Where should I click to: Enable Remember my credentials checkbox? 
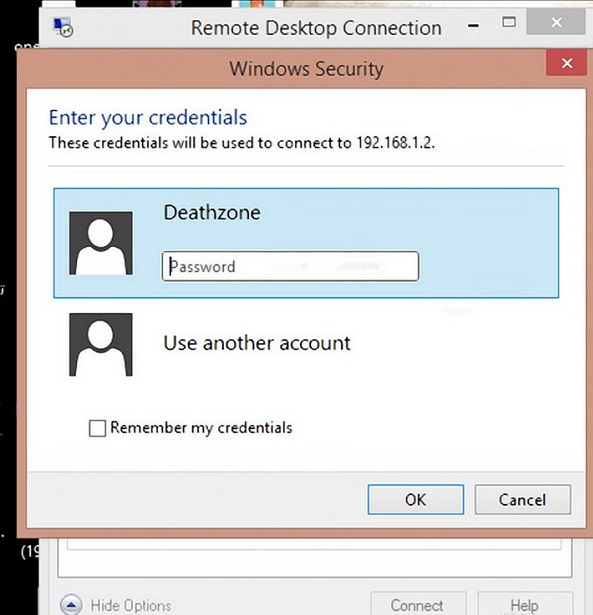click(97, 428)
